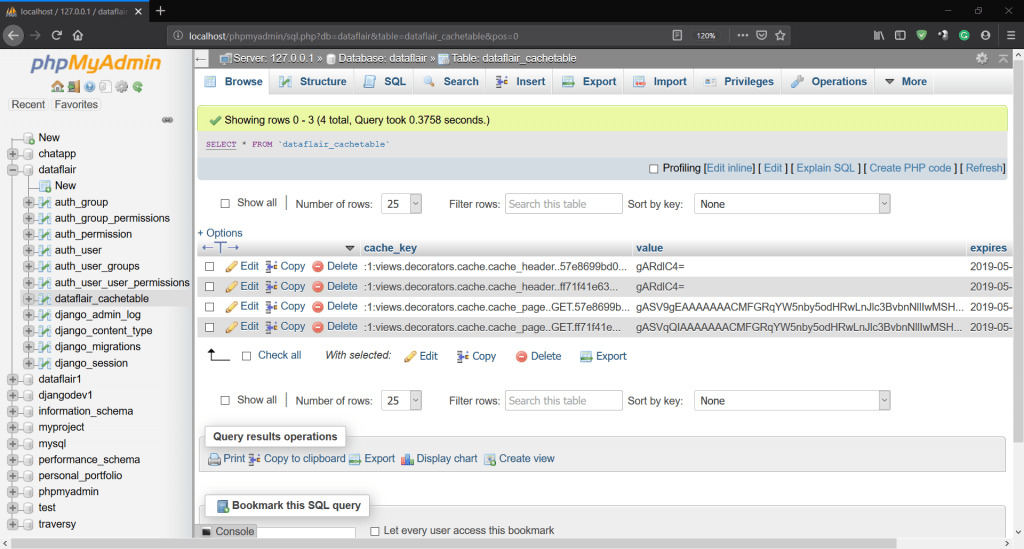Expand the chatapp database node
Image resolution: width=1024 pixels, height=549 pixels.
pos(12,154)
